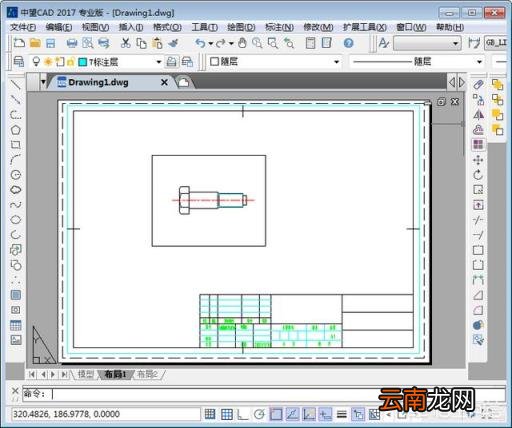Close the Drawing1.dwg document tab
The width and height of the screenshot is (512, 428).
coord(164,82)
